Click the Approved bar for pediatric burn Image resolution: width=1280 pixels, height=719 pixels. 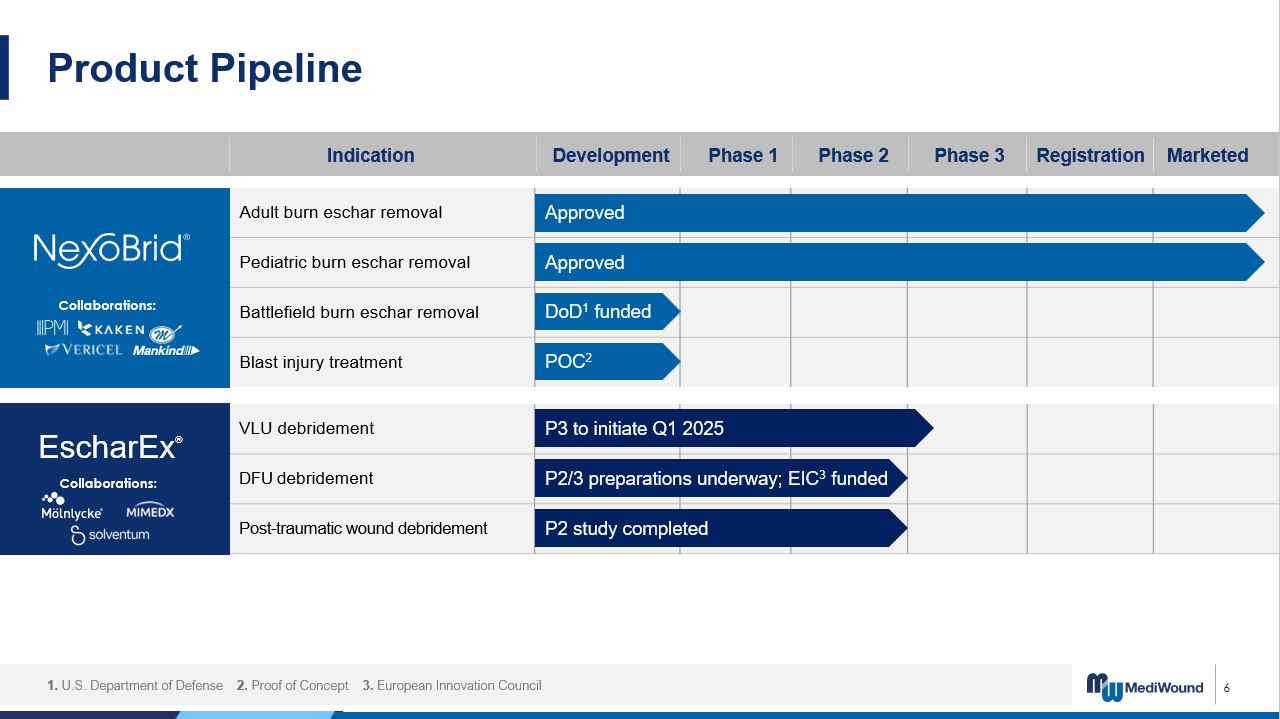click(900, 262)
